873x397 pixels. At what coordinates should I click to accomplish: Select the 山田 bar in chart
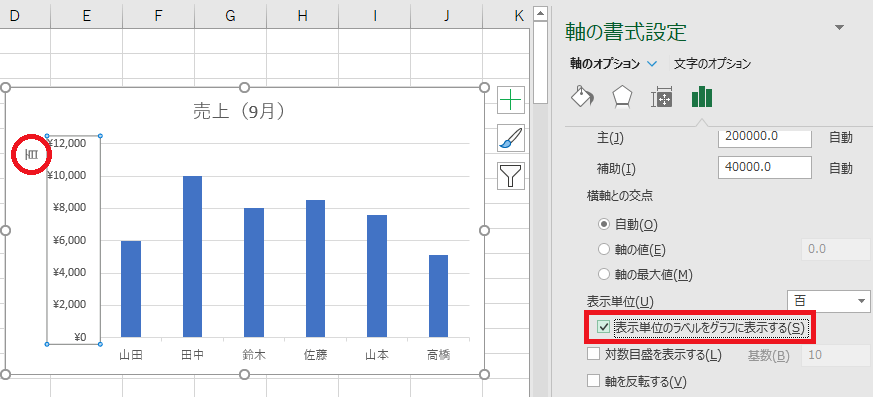(131, 289)
